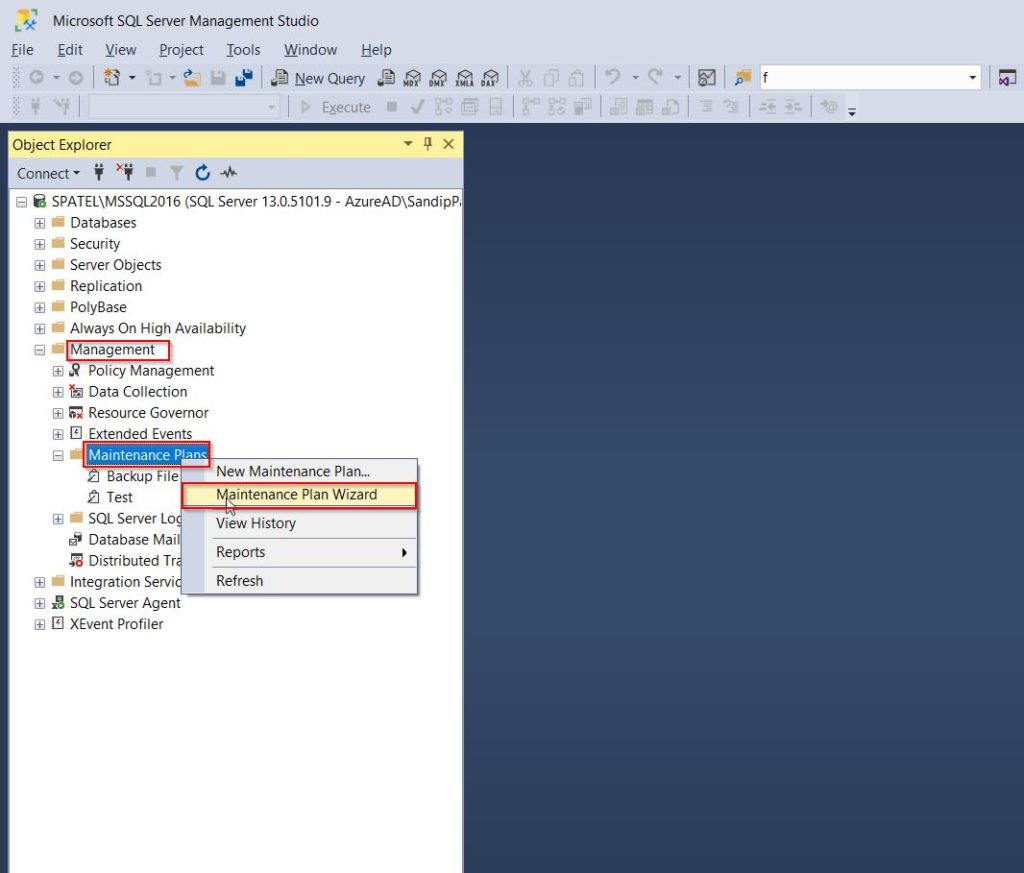Click the Cut toolbar icon

(x=525, y=78)
